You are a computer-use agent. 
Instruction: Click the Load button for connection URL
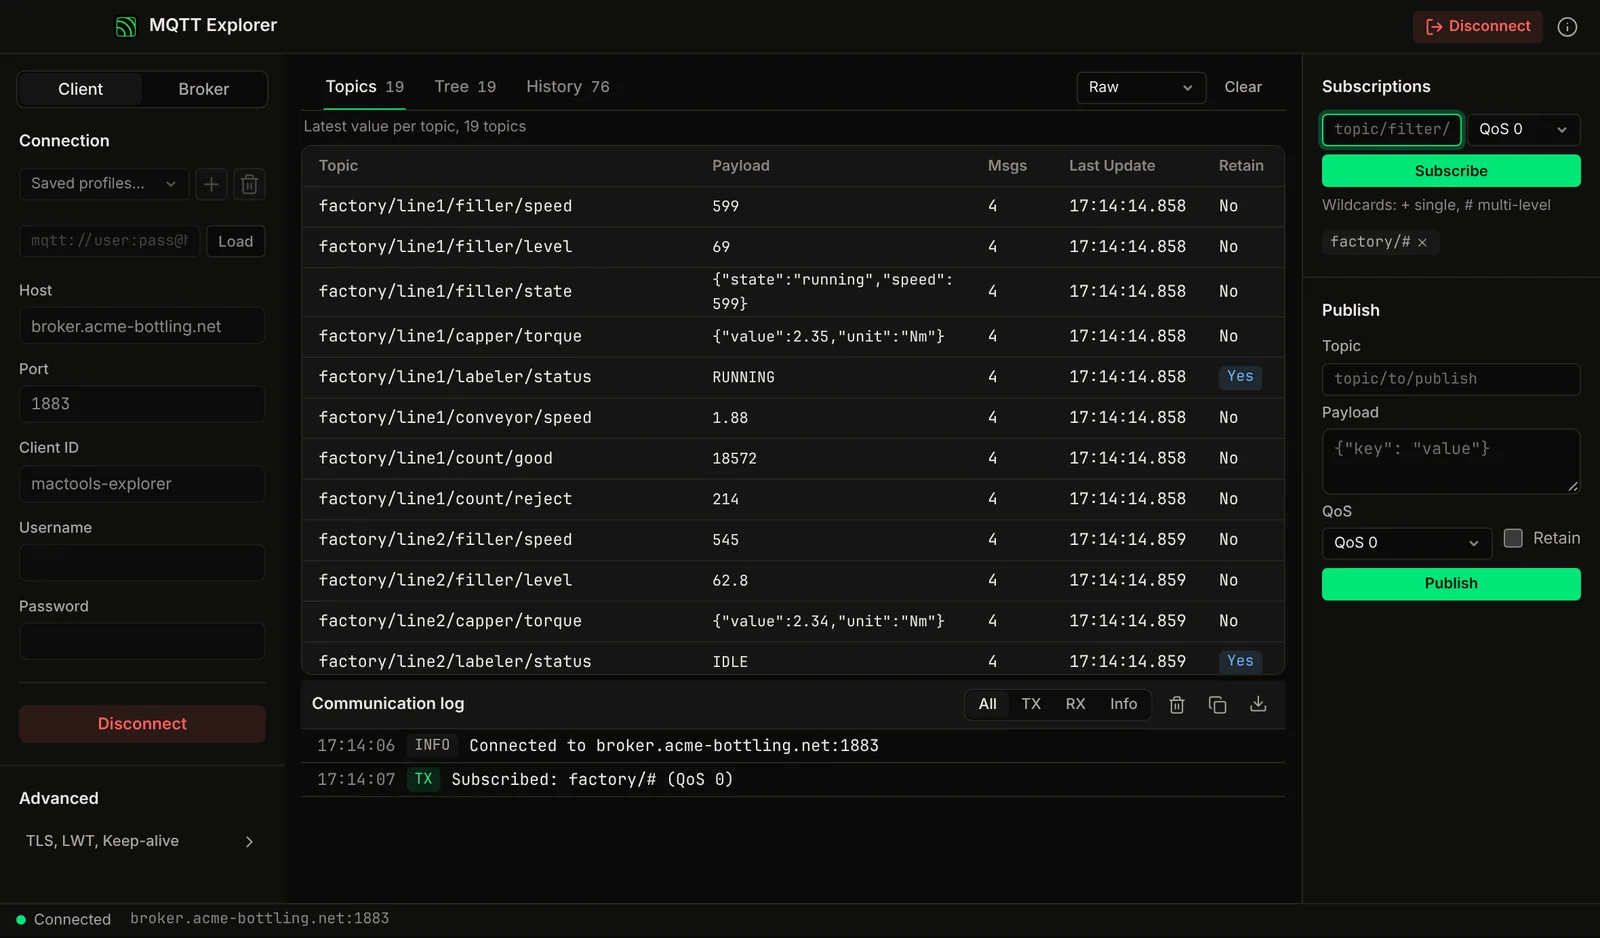[236, 241]
